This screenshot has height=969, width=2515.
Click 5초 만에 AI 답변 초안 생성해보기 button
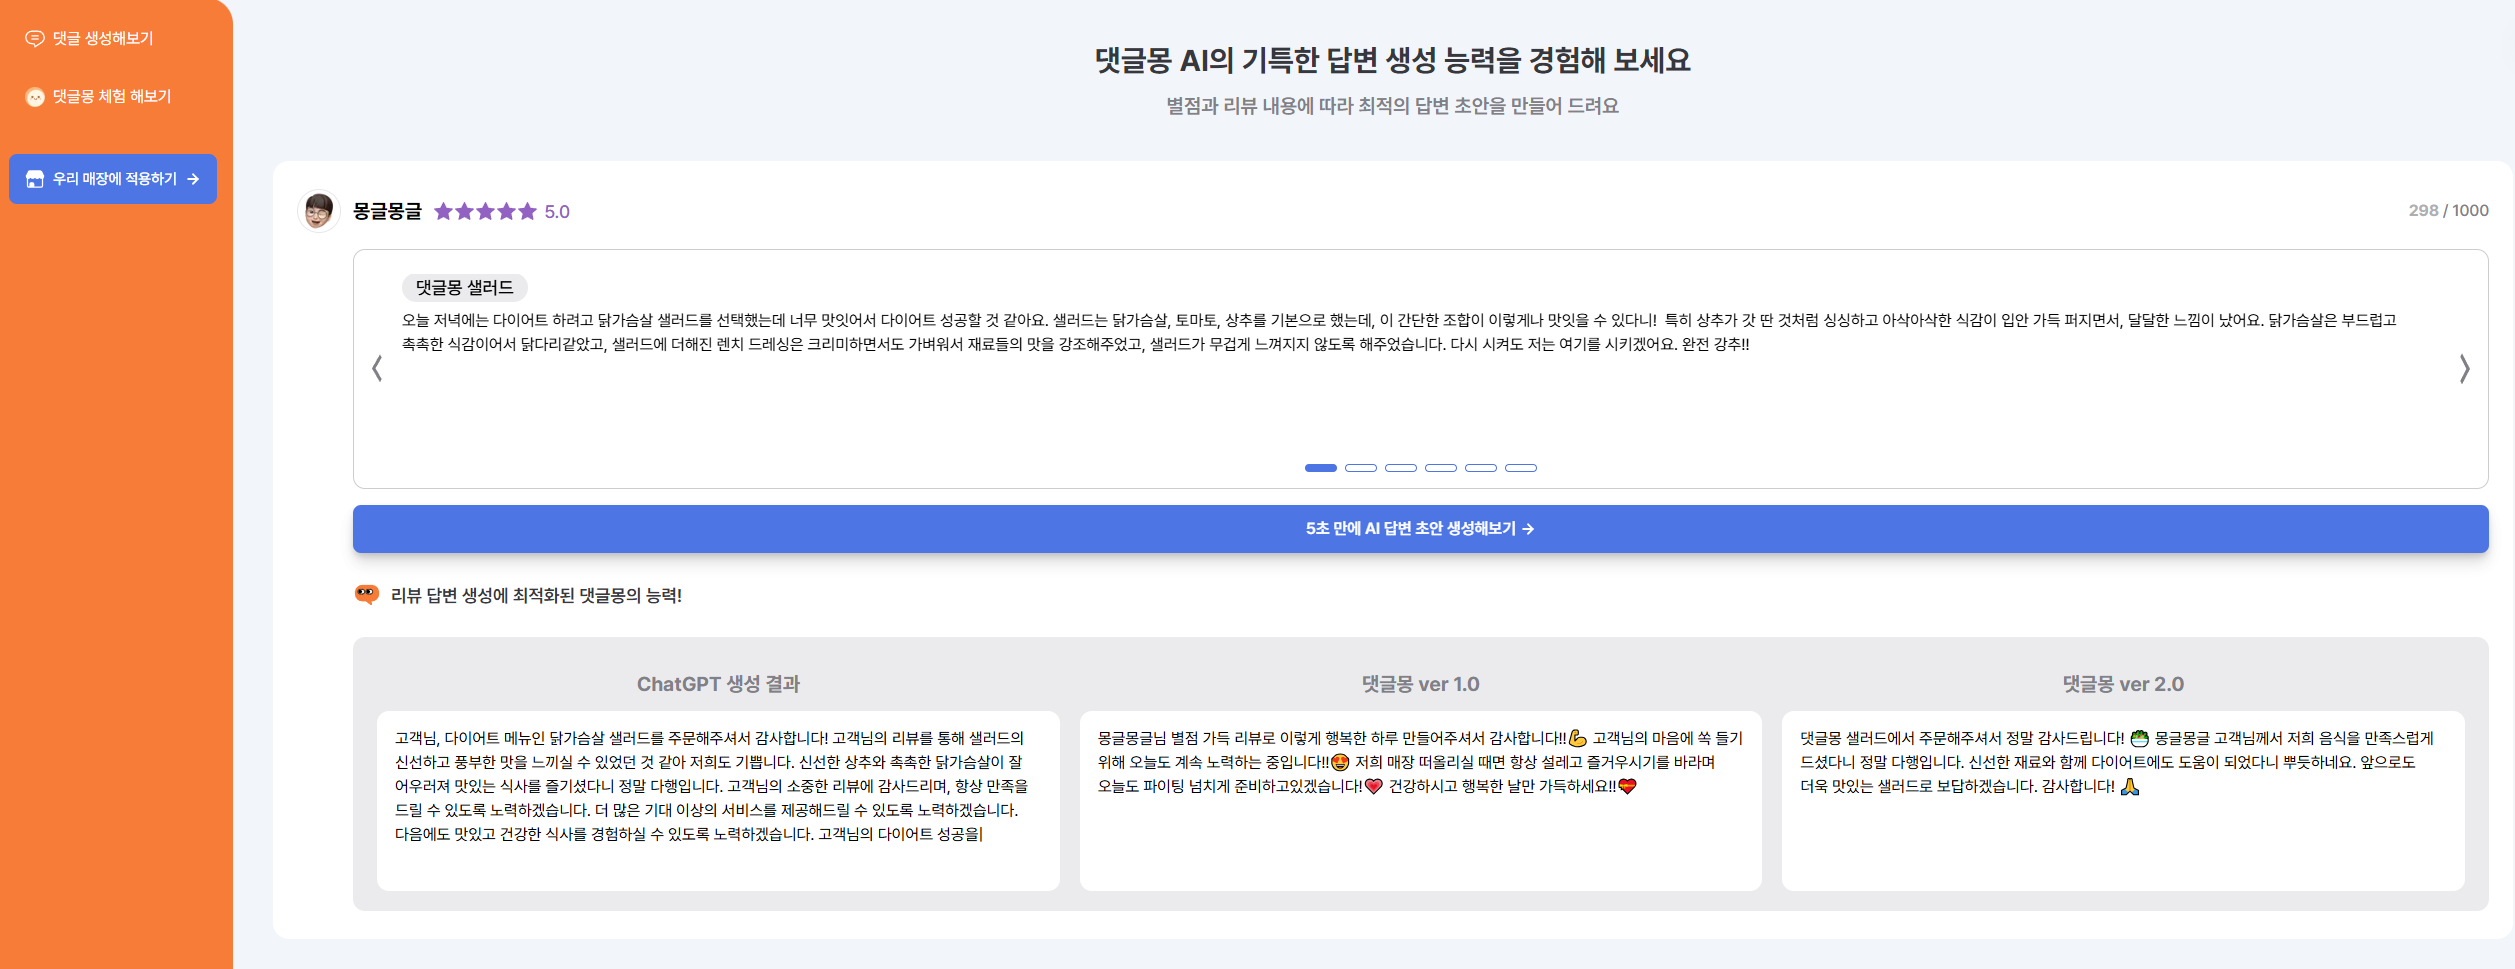(x=1420, y=528)
